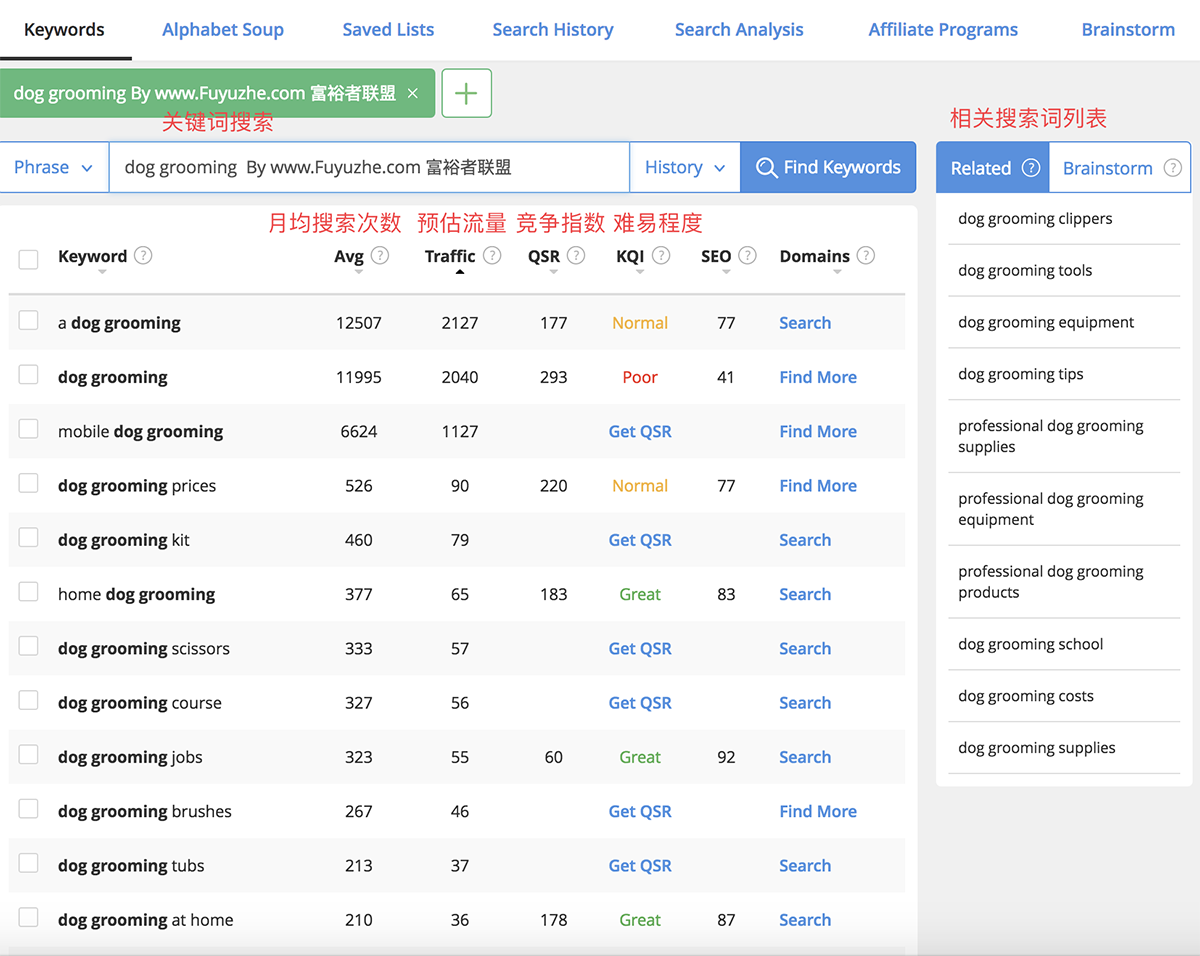
Task: Click the help icon next to QSR column
Action: [x=576, y=255]
